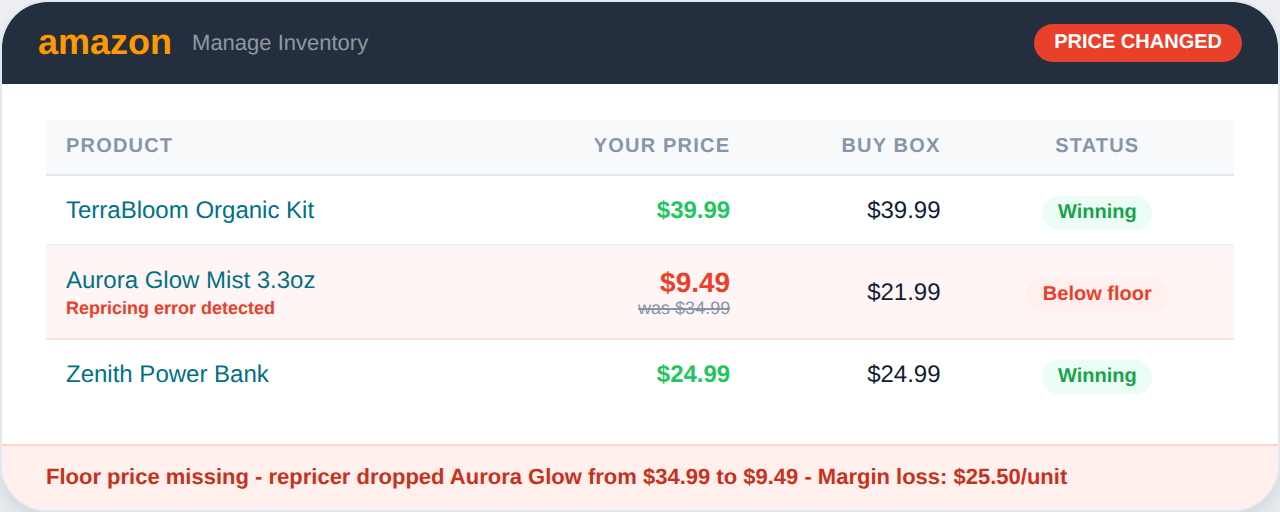
Task: Click Aurora Glow's $21.99 Buy Box price
Action: click(903, 292)
